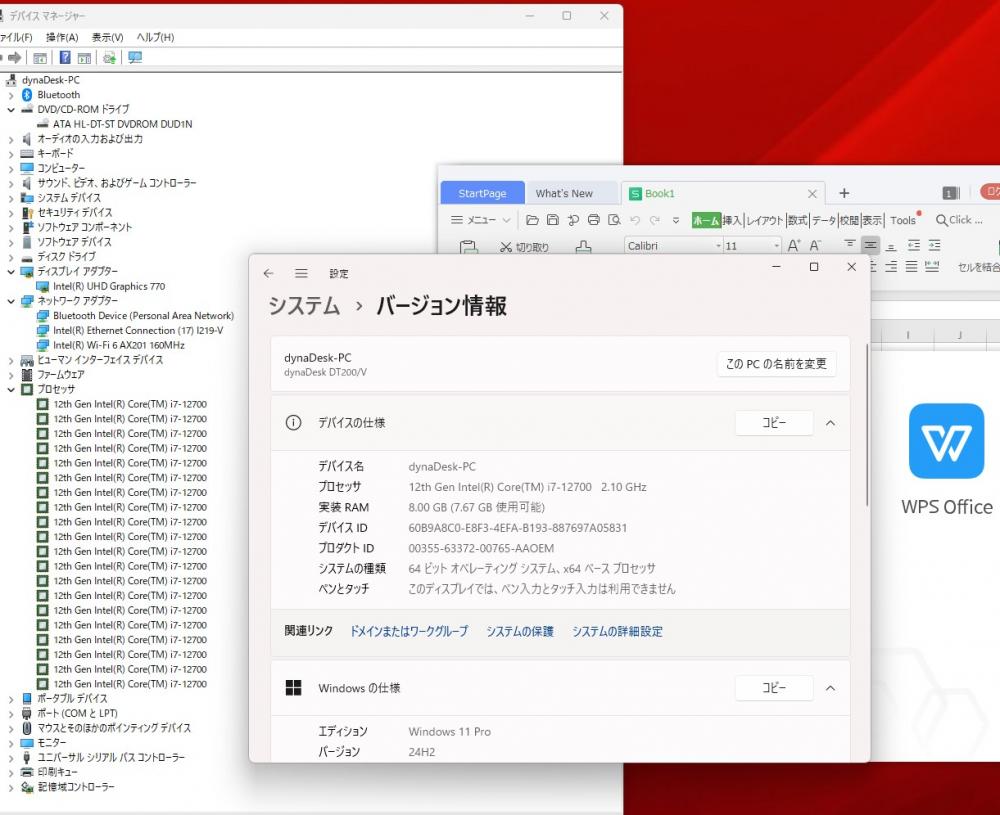Expand the キーボード node
1000x815 pixels.
10,154
